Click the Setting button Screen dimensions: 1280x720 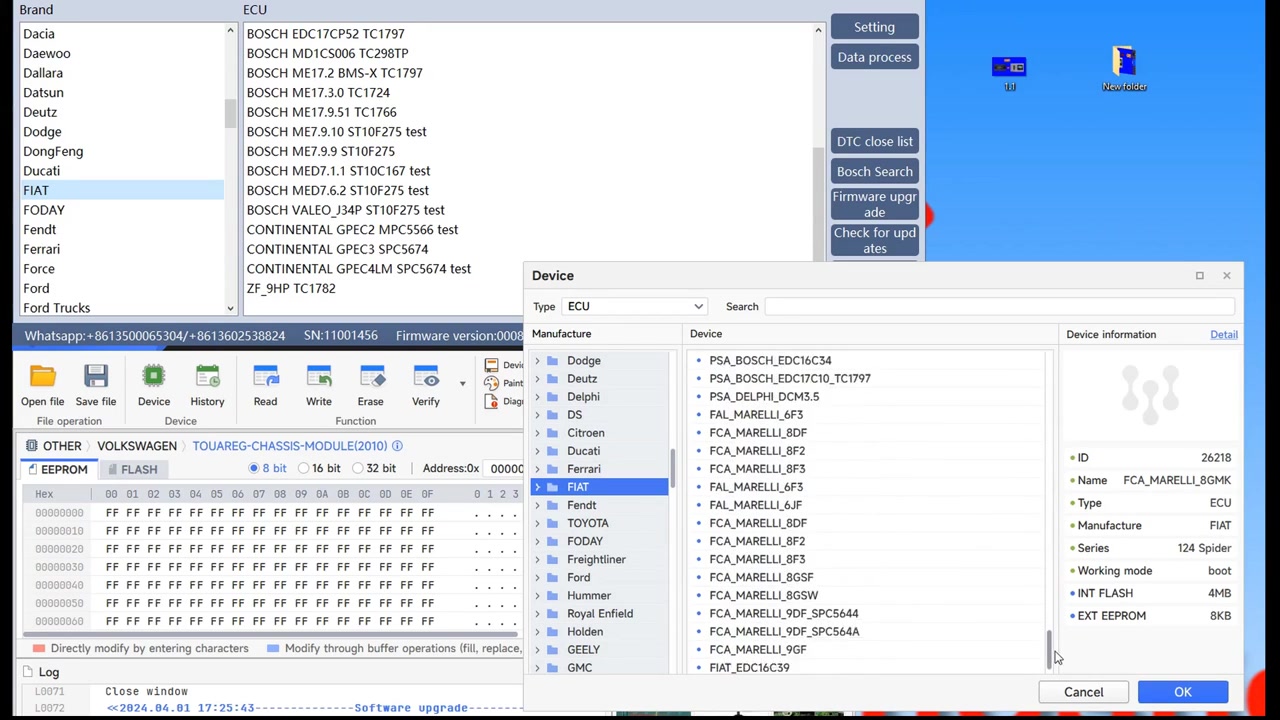pos(874,27)
